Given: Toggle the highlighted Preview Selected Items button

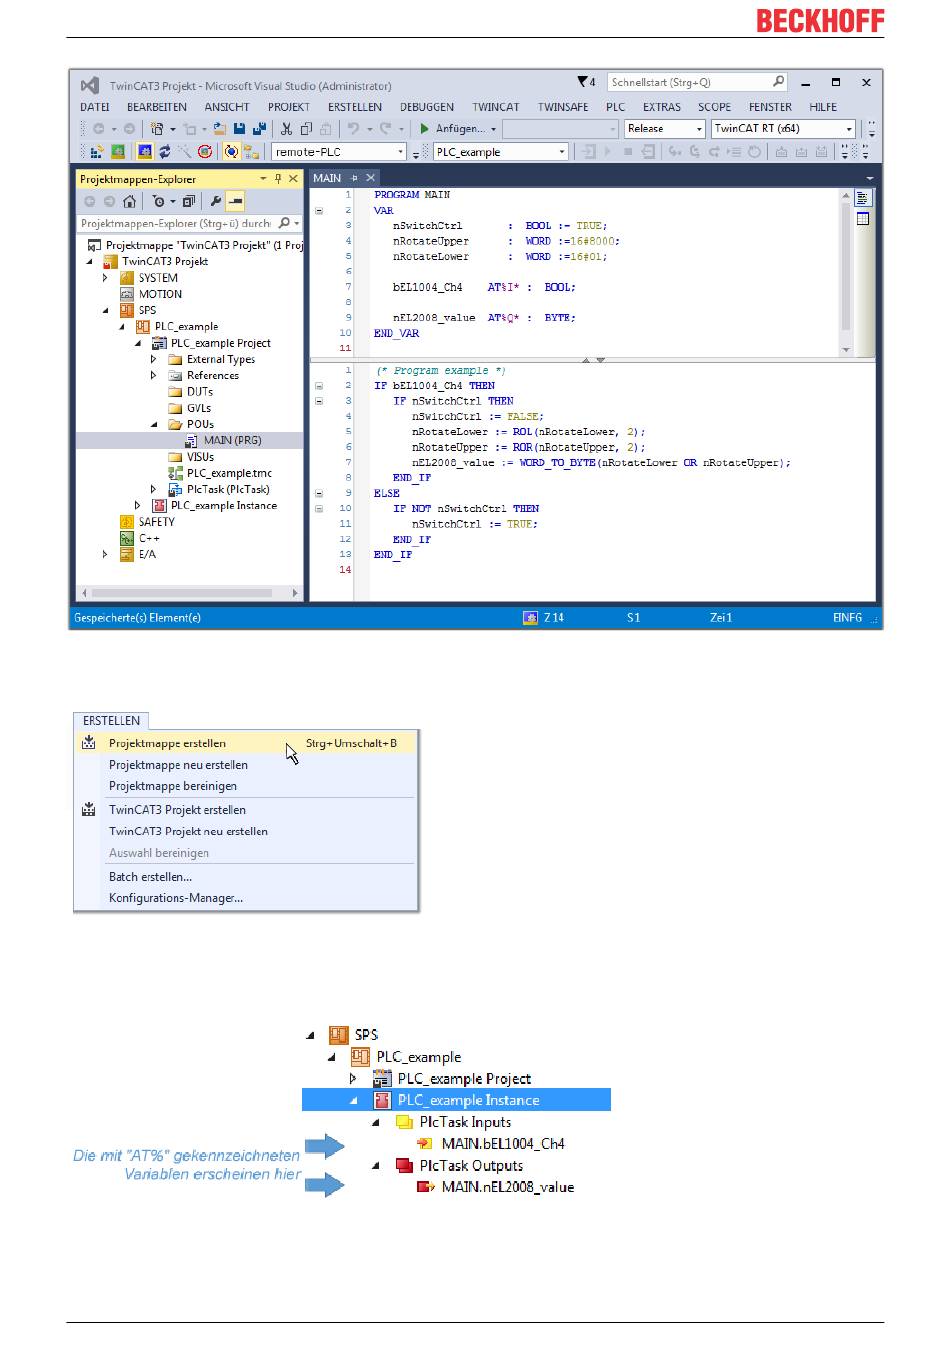Looking at the screenshot, I should pyautogui.click(x=236, y=202).
